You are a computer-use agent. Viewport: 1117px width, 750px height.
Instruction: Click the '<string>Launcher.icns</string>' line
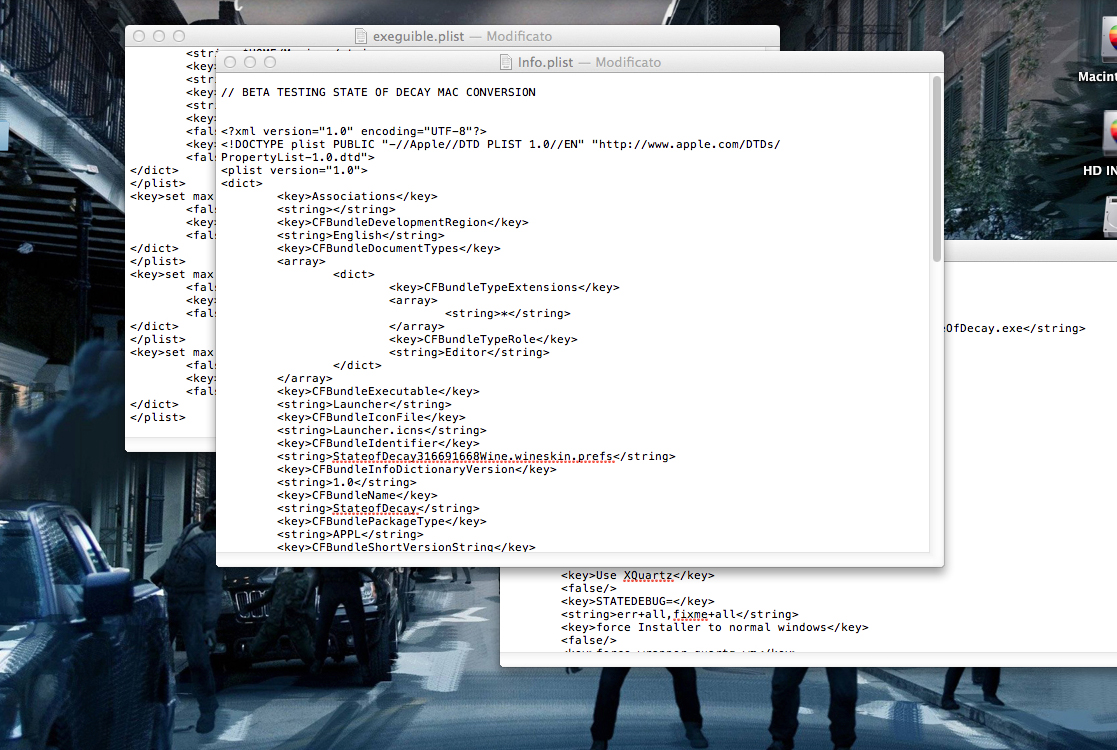tap(382, 431)
